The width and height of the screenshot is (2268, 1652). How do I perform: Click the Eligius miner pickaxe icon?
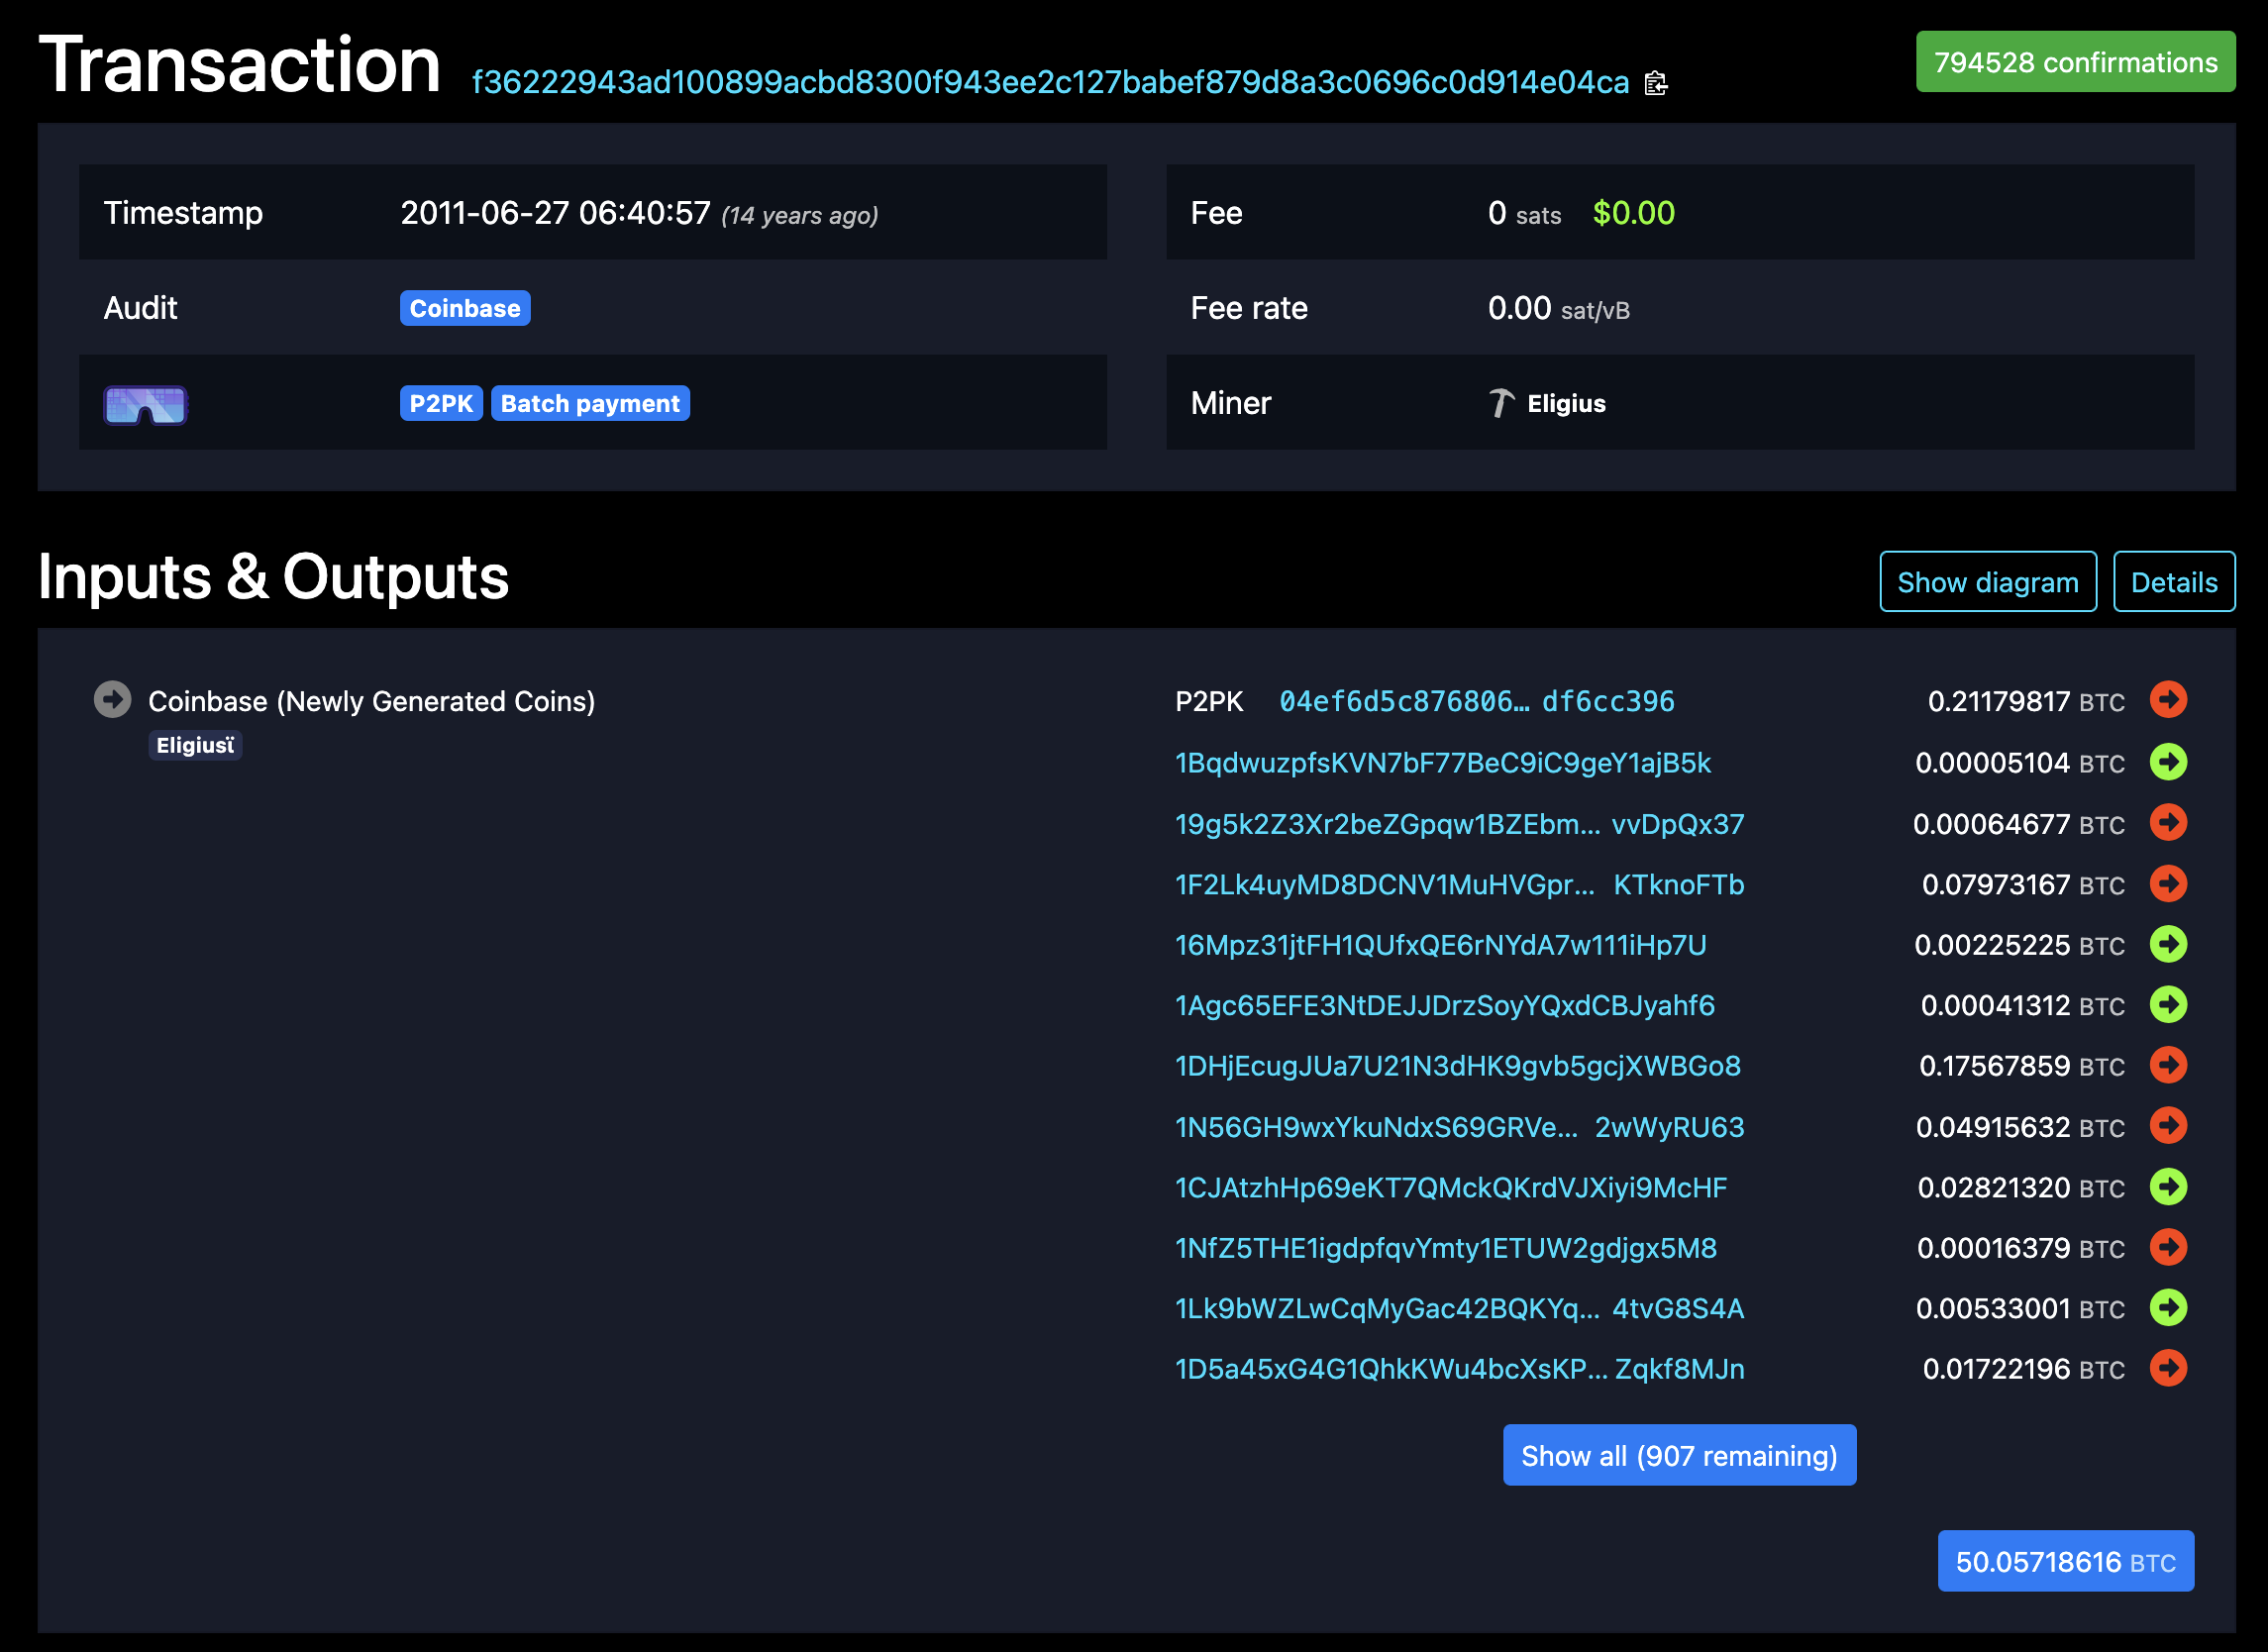point(1501,403)
